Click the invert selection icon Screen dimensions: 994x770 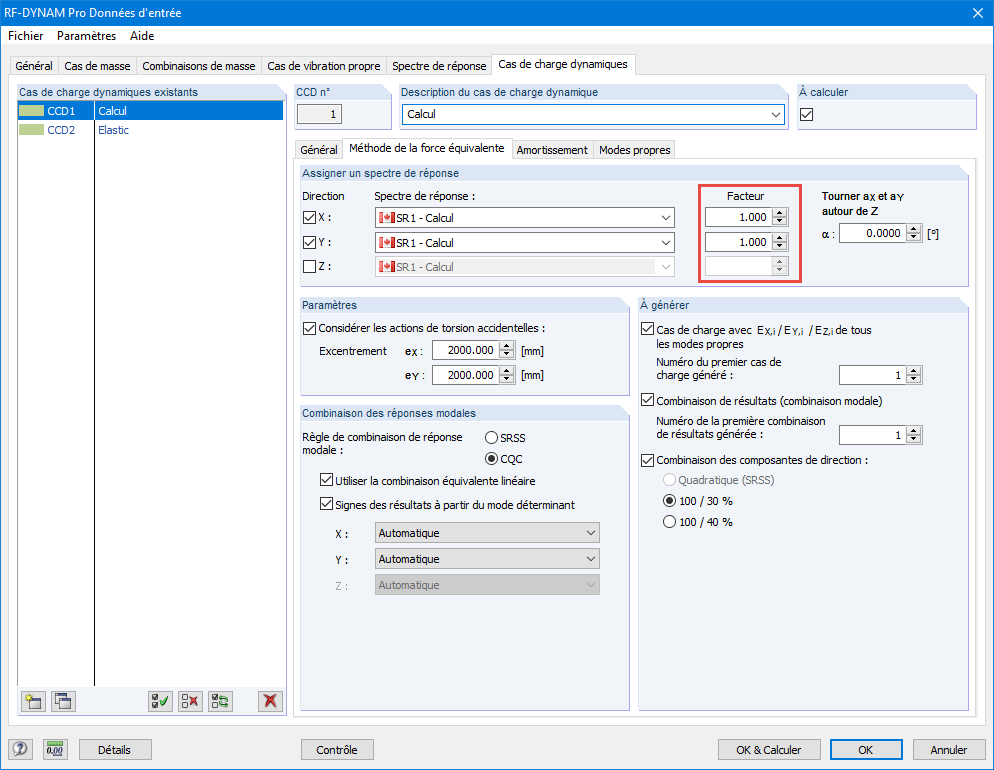(221, 701)
